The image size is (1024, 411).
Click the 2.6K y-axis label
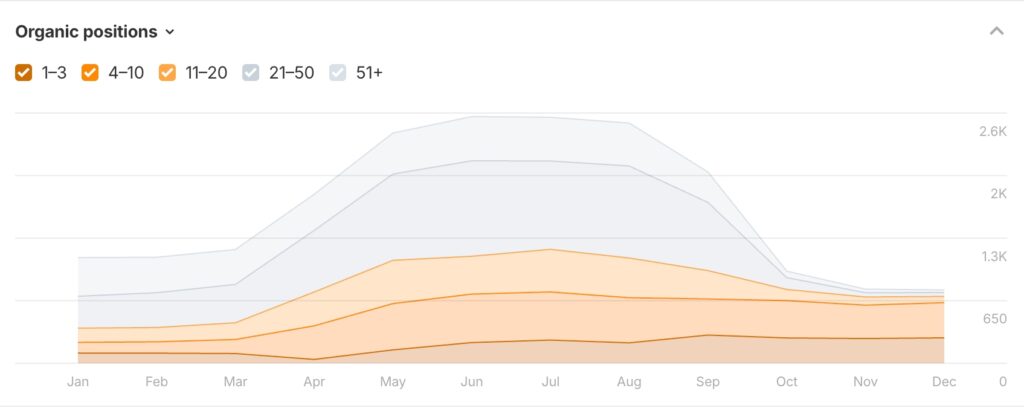coord(992,132)
